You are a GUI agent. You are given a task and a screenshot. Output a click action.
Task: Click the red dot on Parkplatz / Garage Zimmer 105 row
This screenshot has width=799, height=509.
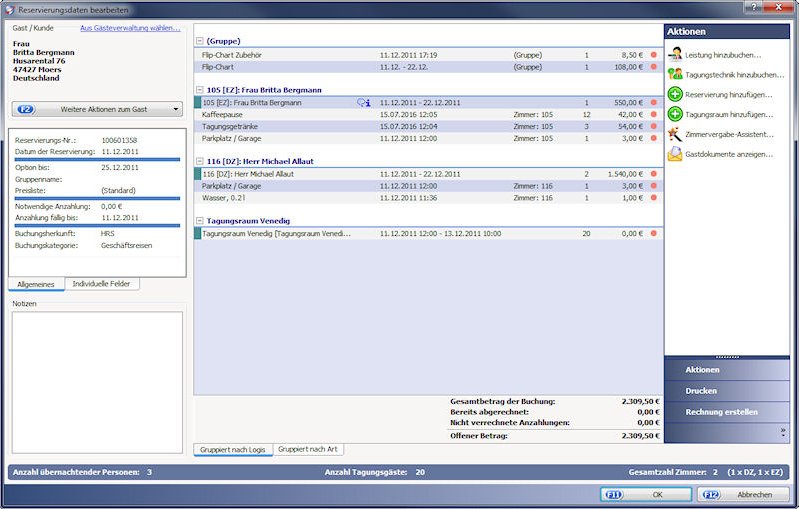point(654,138)
